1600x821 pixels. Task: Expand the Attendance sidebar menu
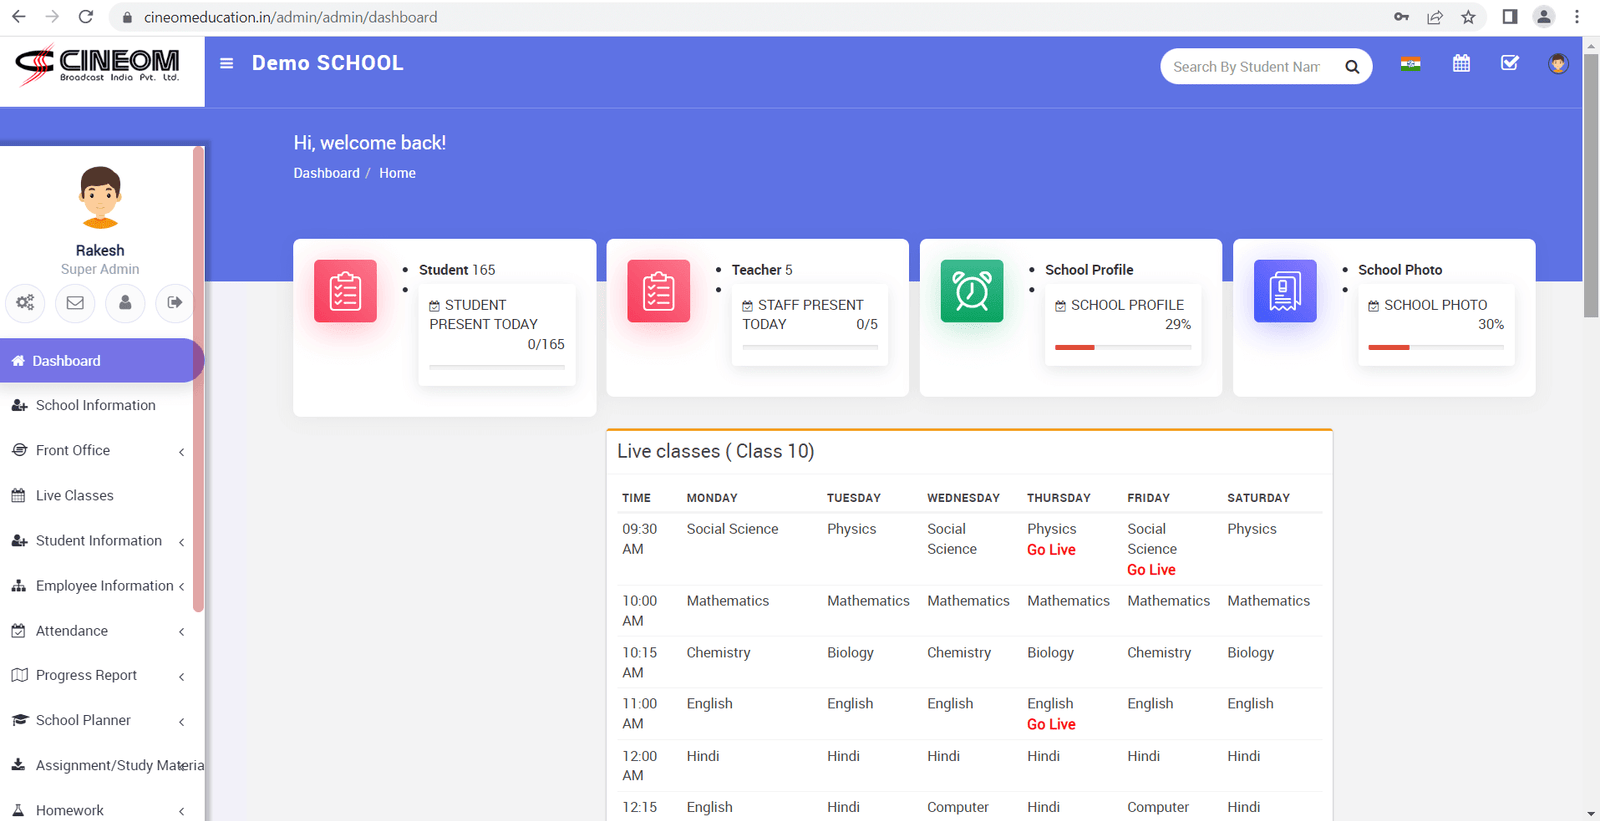[97, 631]
